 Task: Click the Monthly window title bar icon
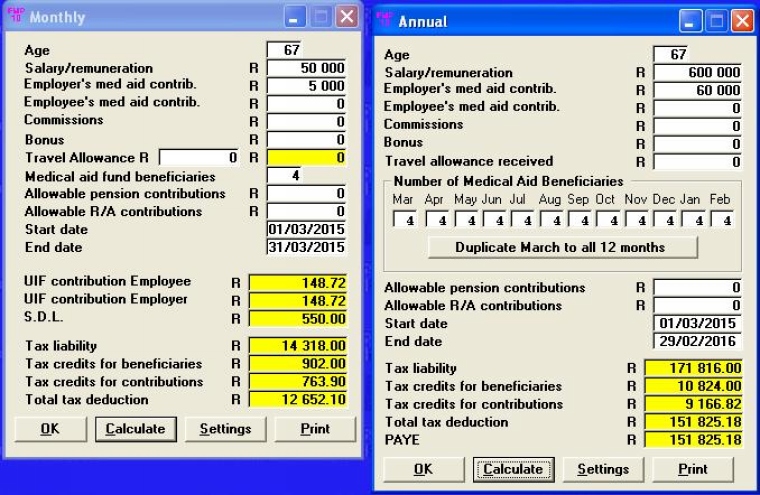click(16, 15)
